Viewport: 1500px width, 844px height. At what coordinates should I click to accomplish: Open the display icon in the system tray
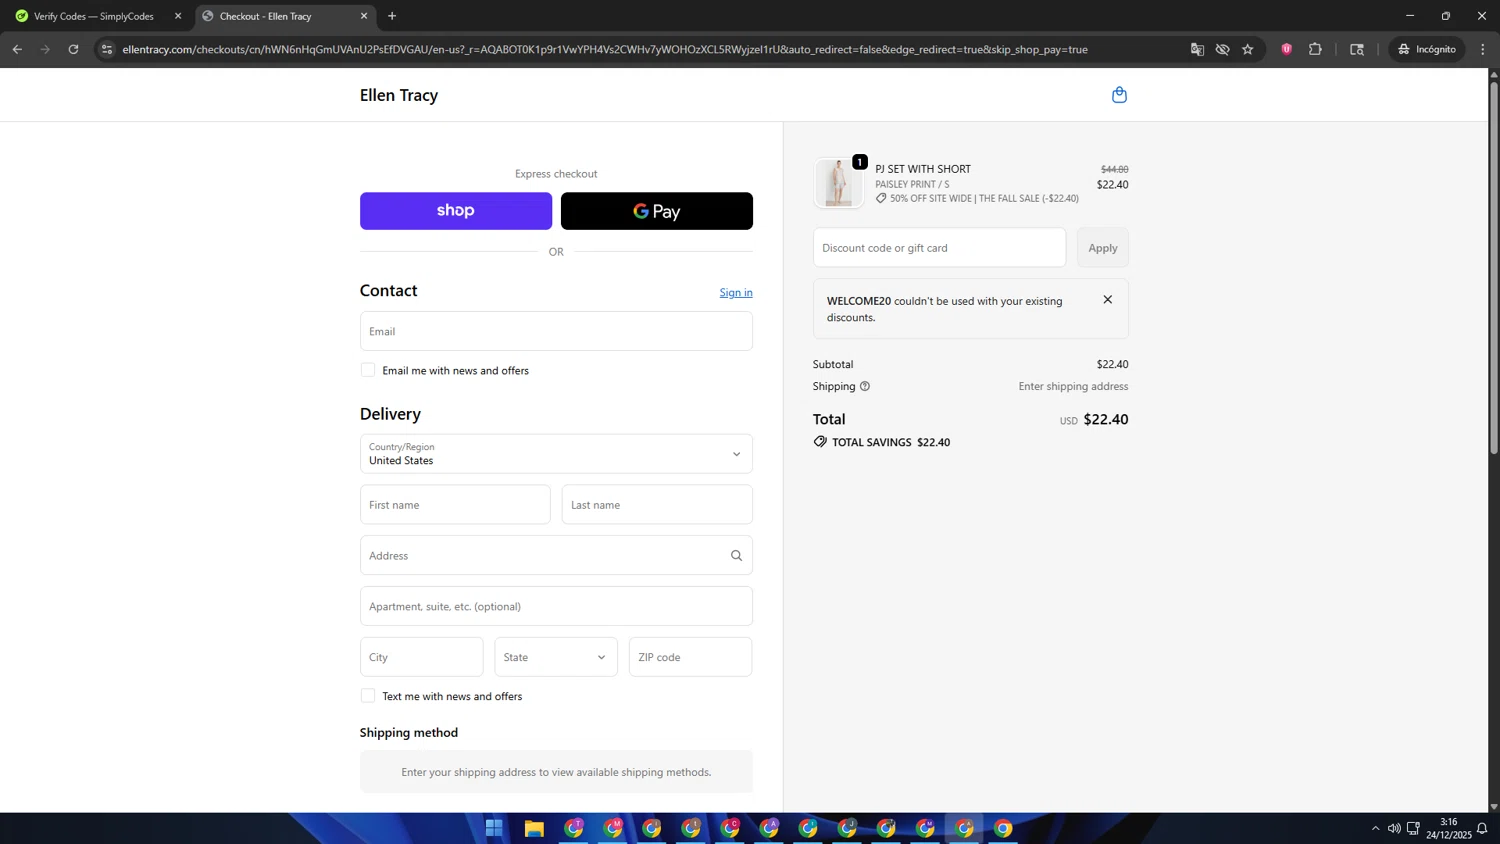[1413, 828]
